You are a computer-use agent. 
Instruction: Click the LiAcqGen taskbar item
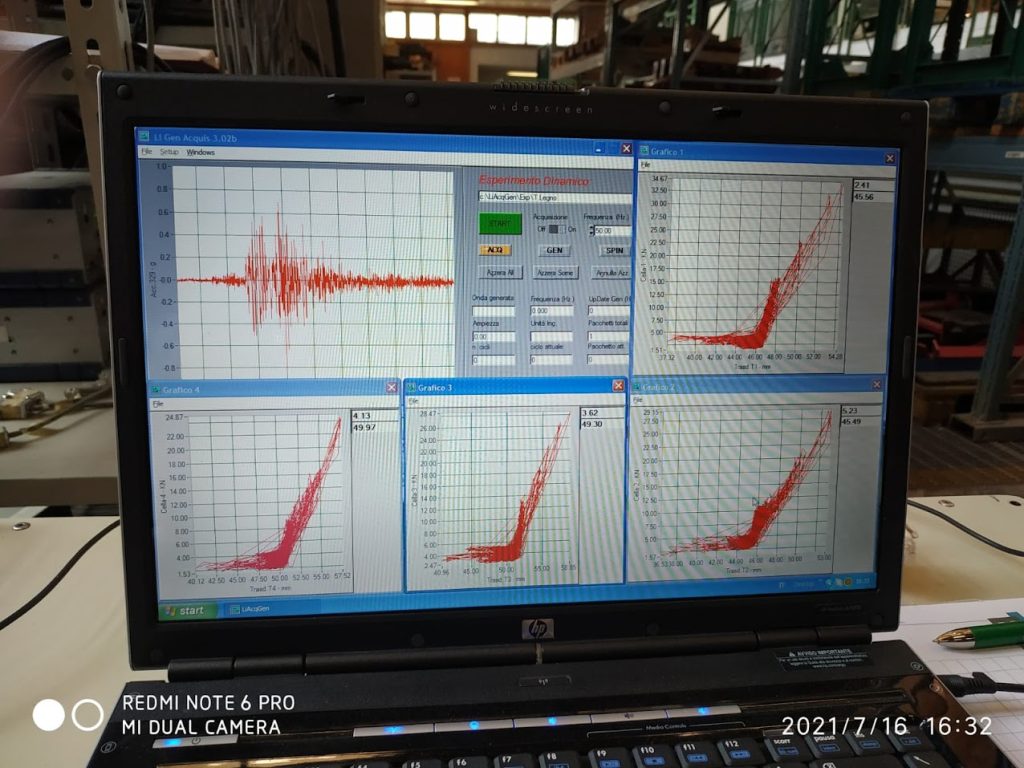tap(246, 609)
